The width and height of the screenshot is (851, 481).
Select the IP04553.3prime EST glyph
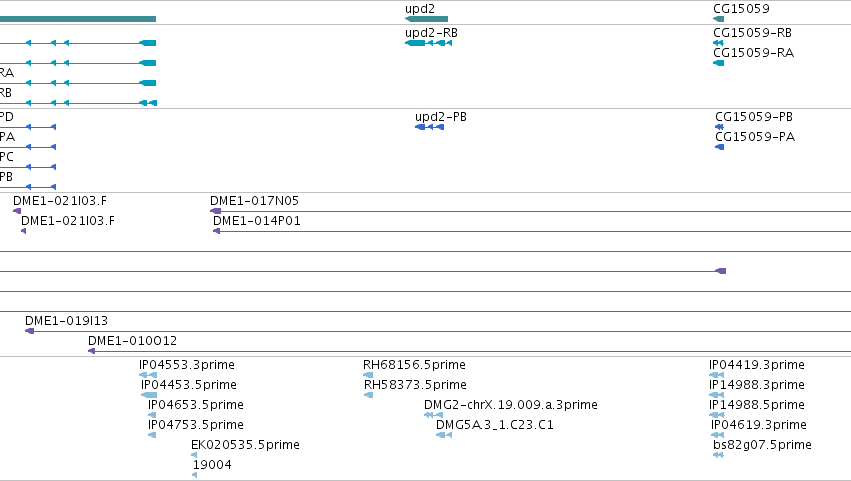point(148,375)
